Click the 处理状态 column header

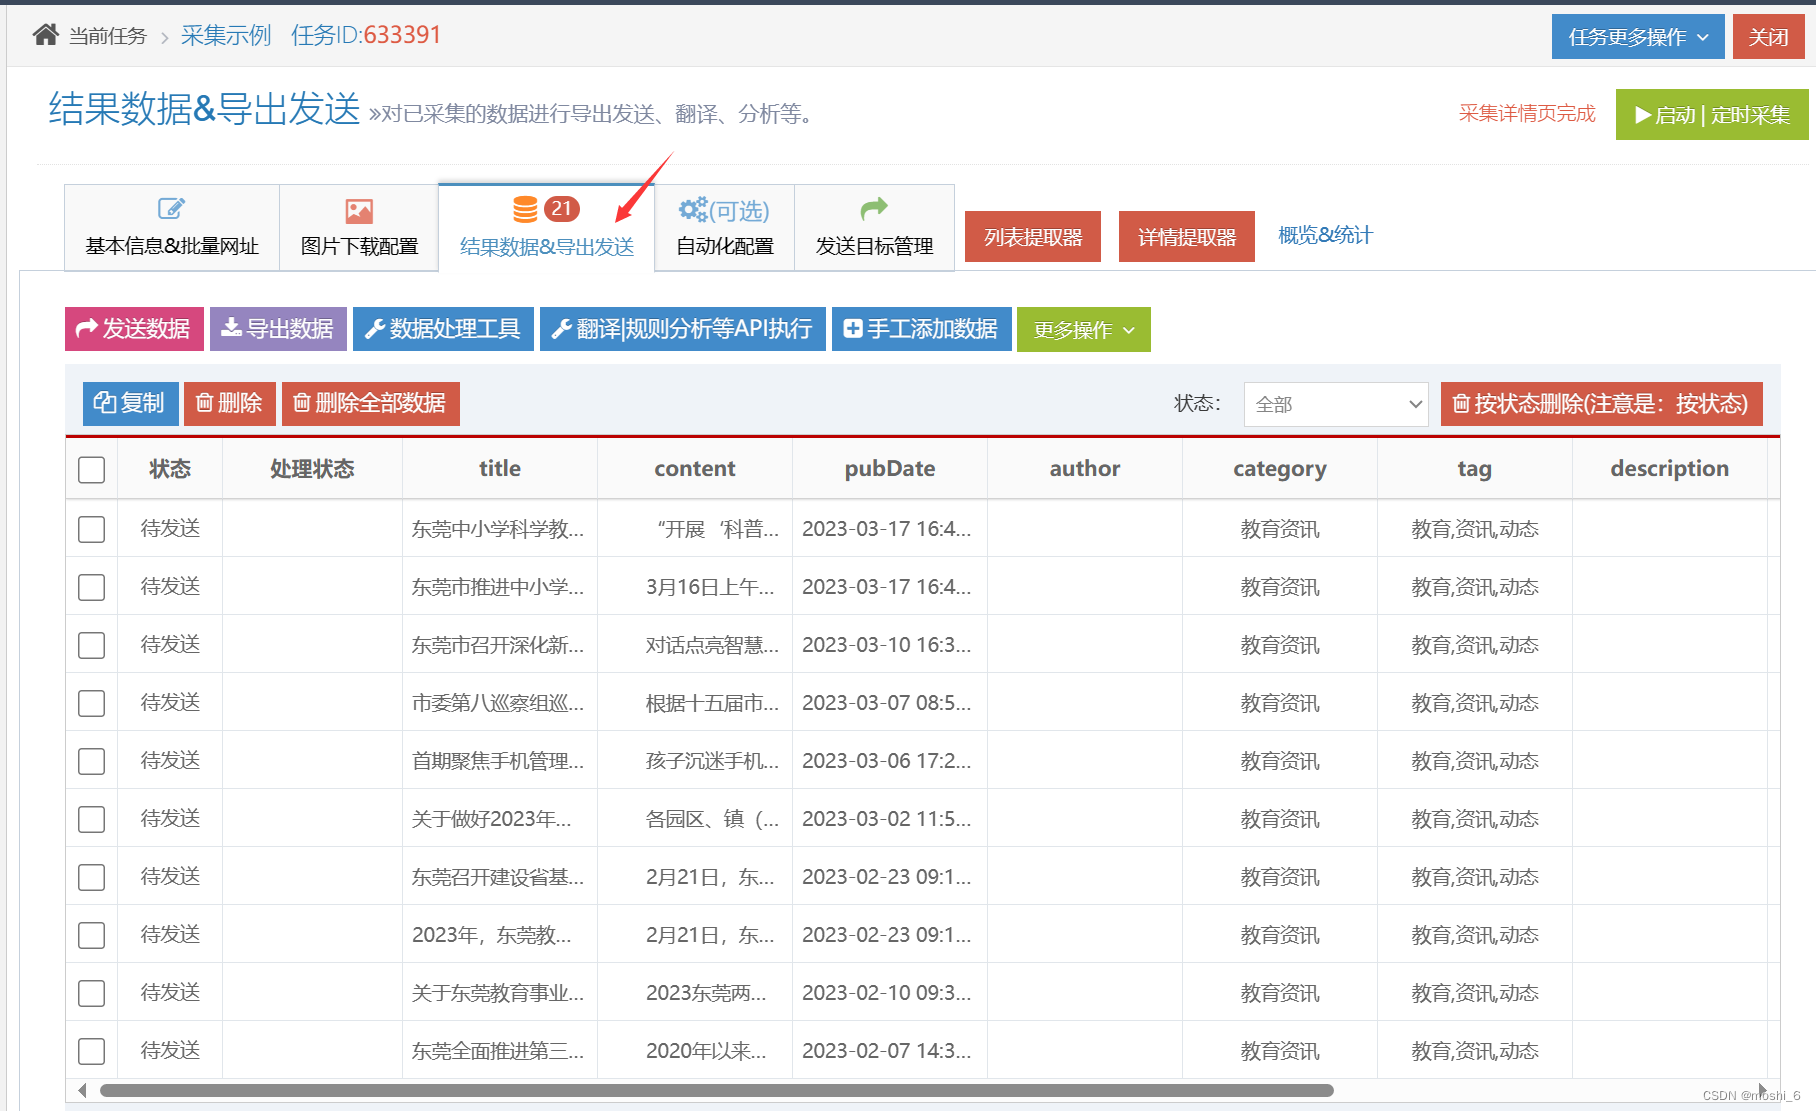312,469
